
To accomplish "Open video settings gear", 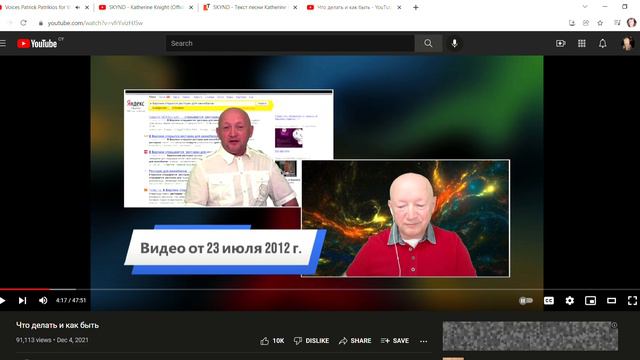I will click(x=570, y=300).
